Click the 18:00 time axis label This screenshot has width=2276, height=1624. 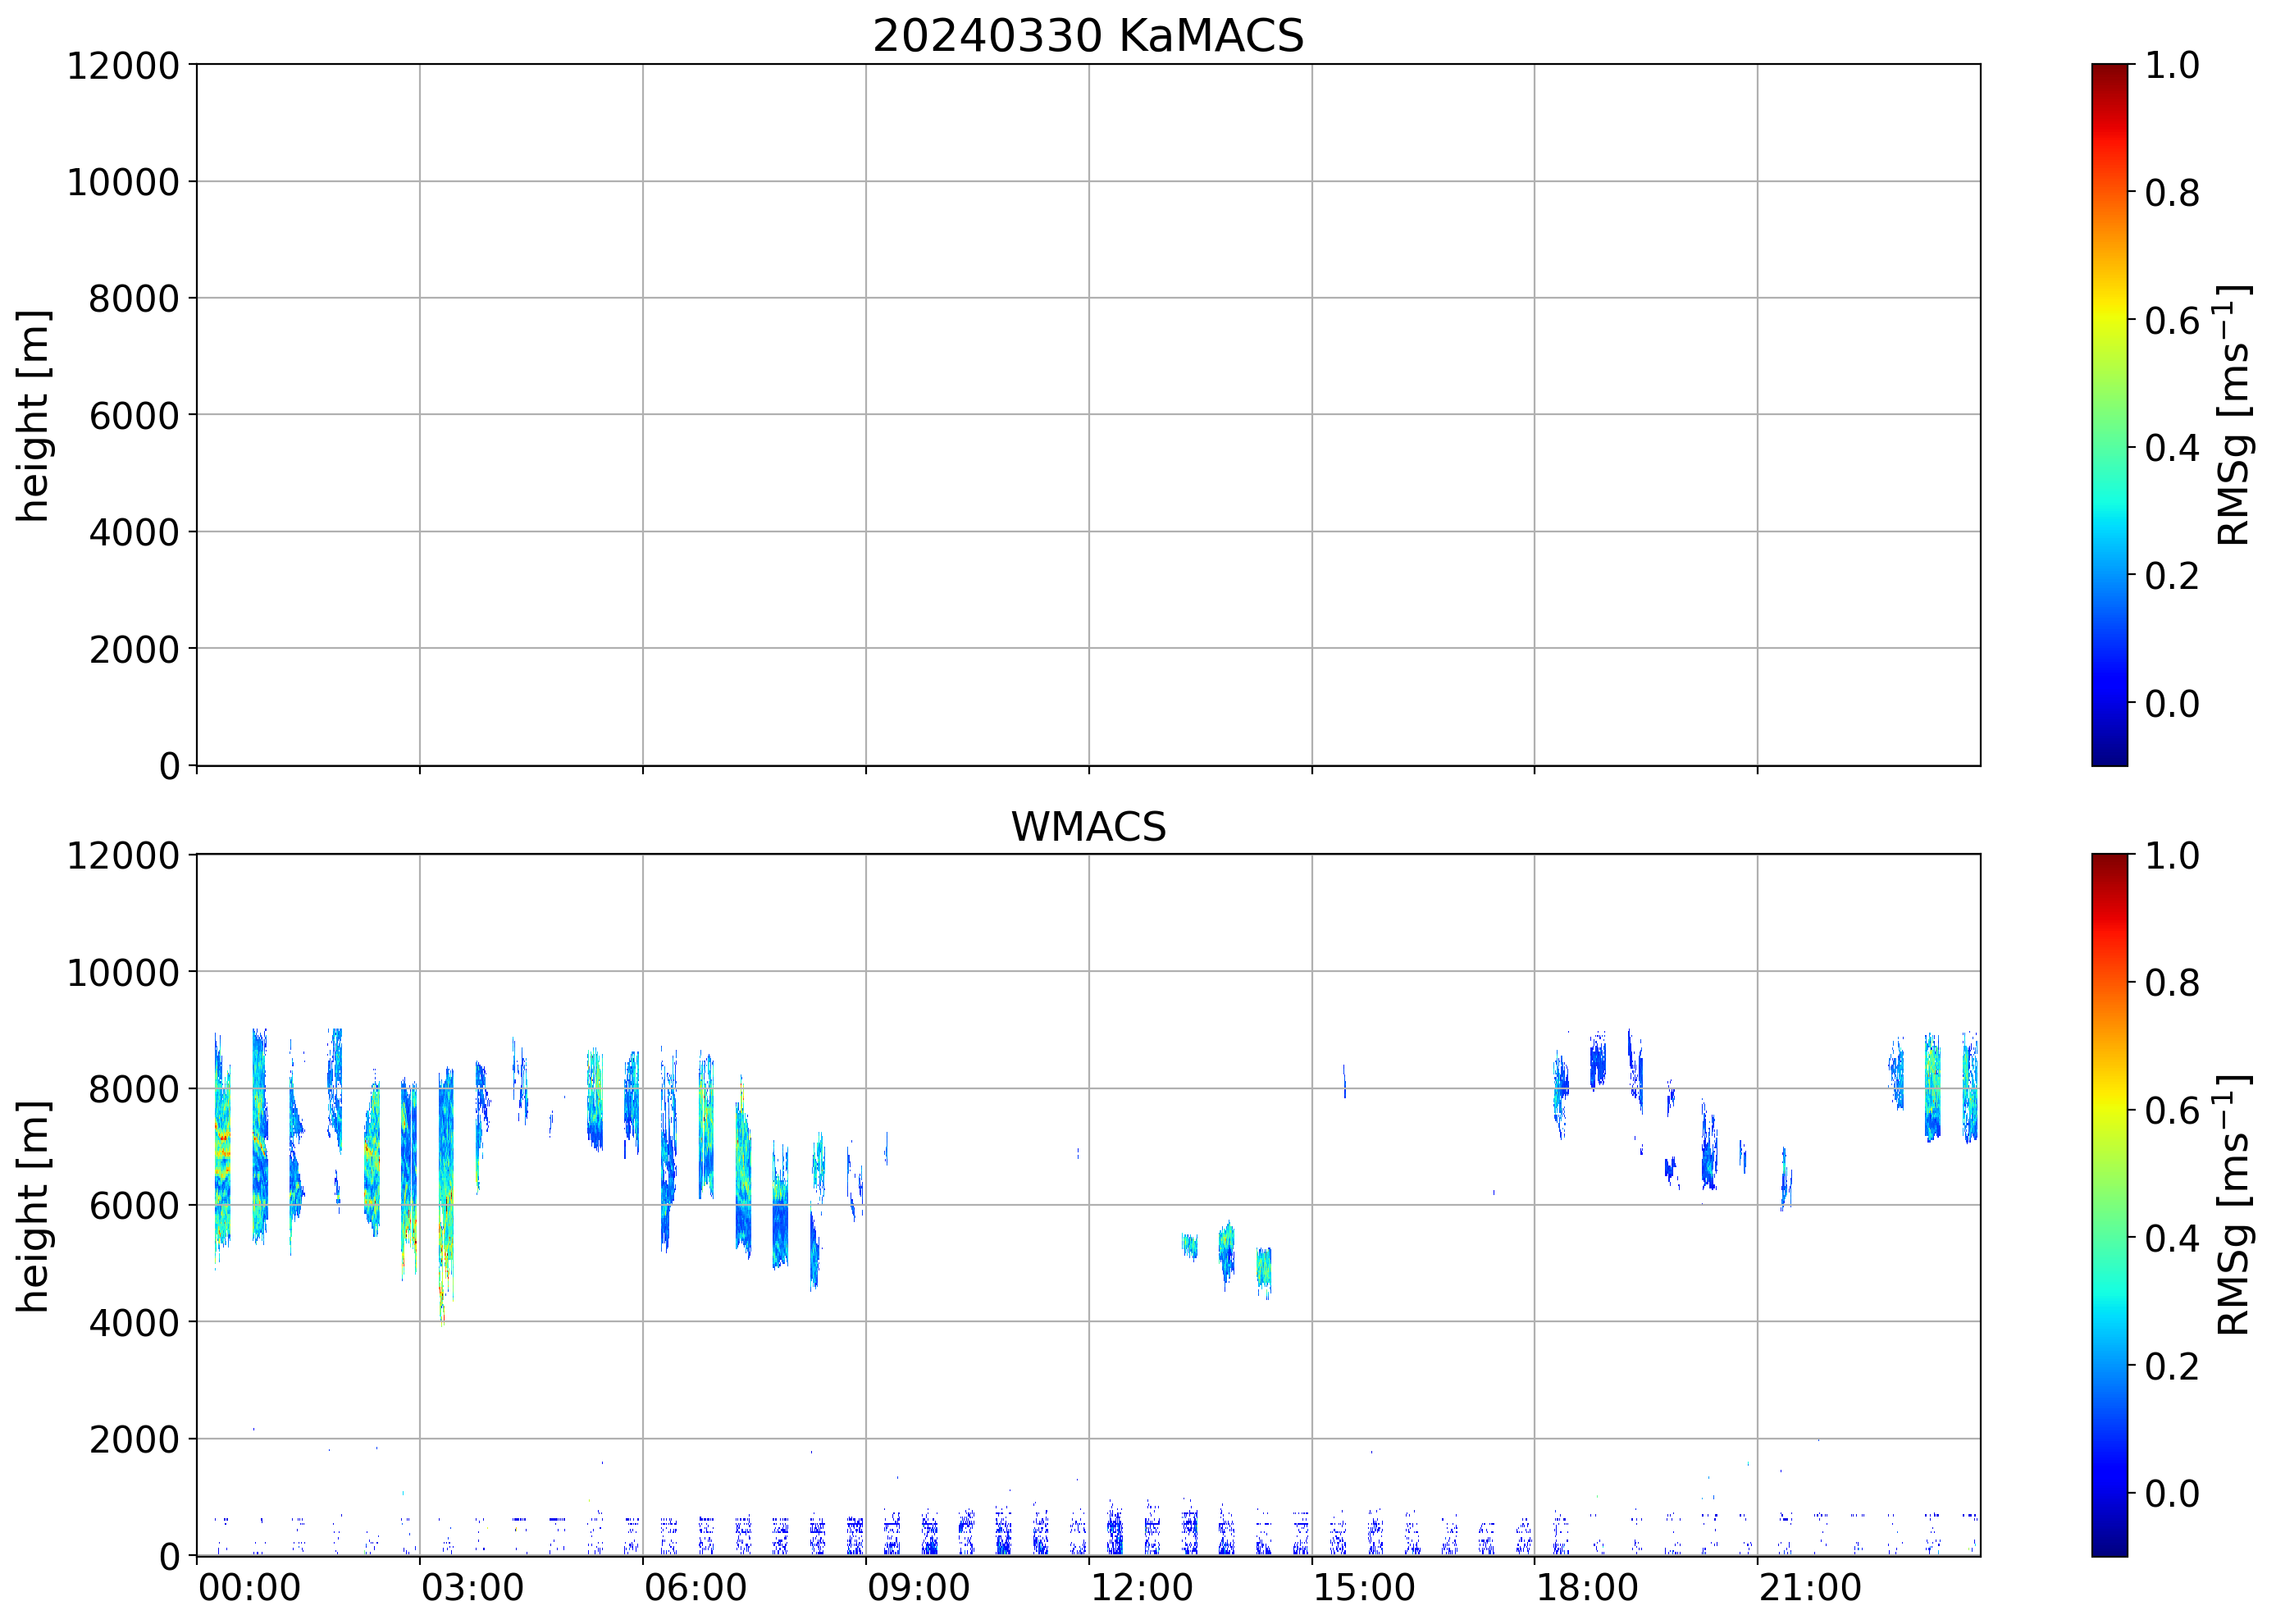coord(1587,1588)
